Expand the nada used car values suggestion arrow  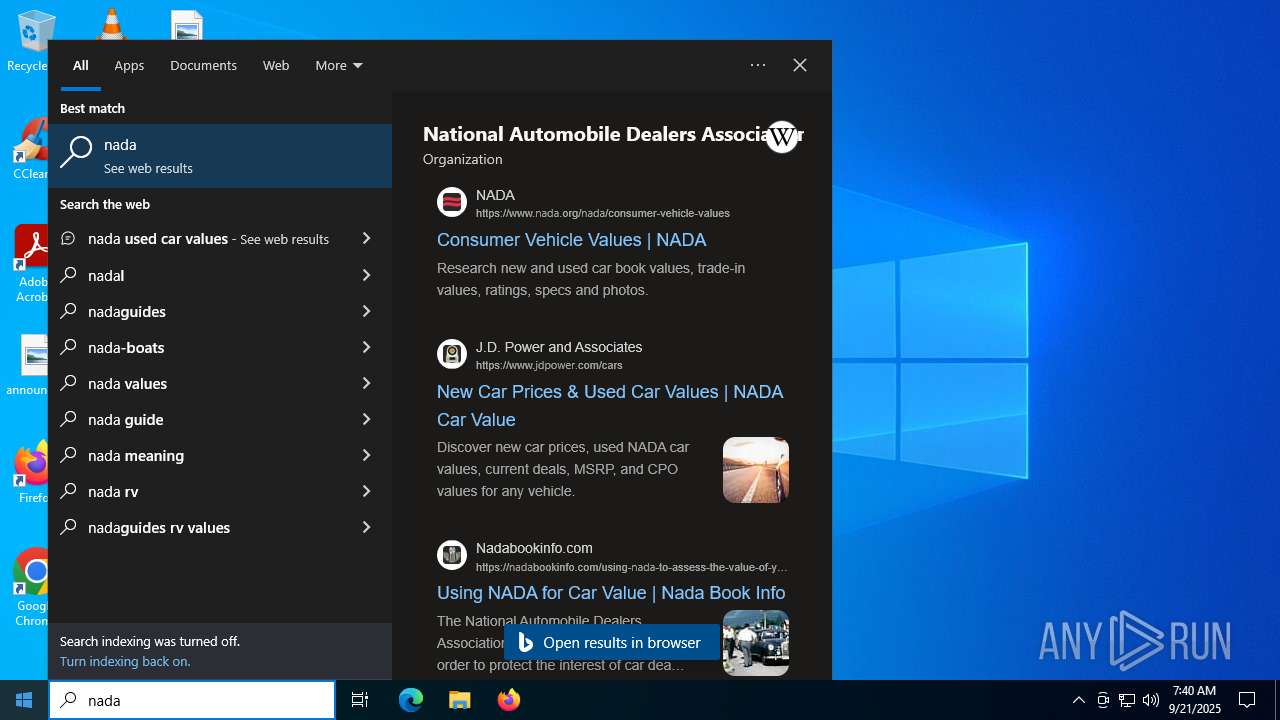[366, 239]
